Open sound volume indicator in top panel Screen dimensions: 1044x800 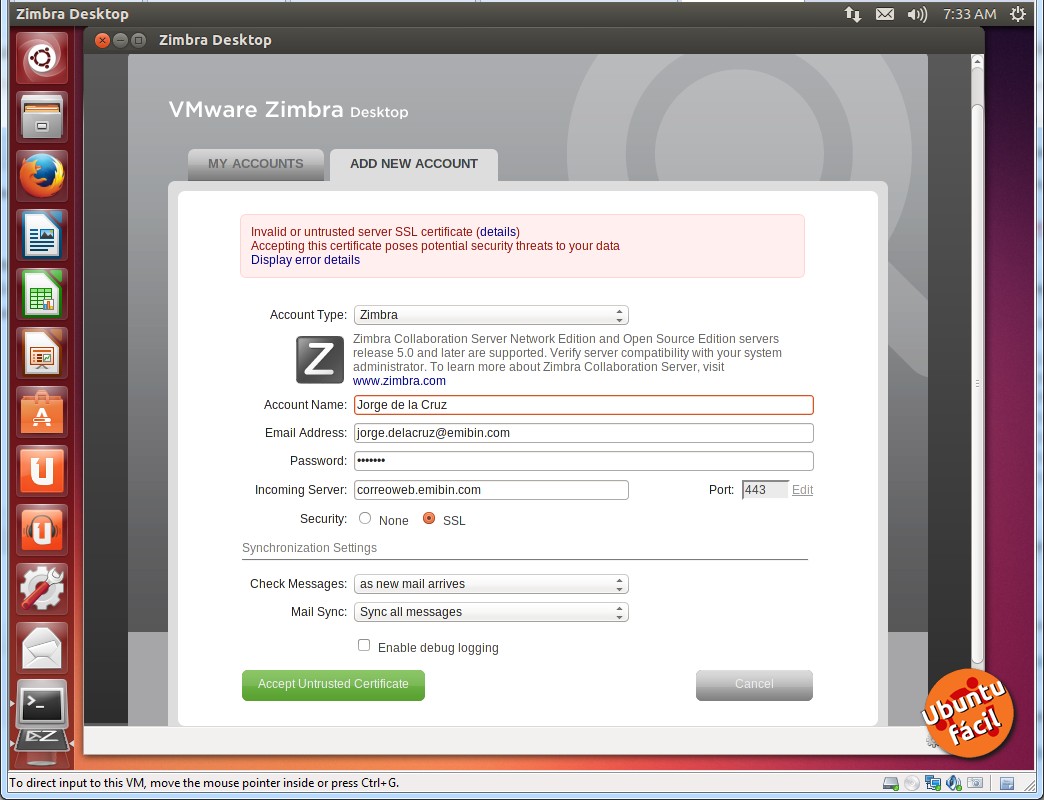[x=917, y=14]
